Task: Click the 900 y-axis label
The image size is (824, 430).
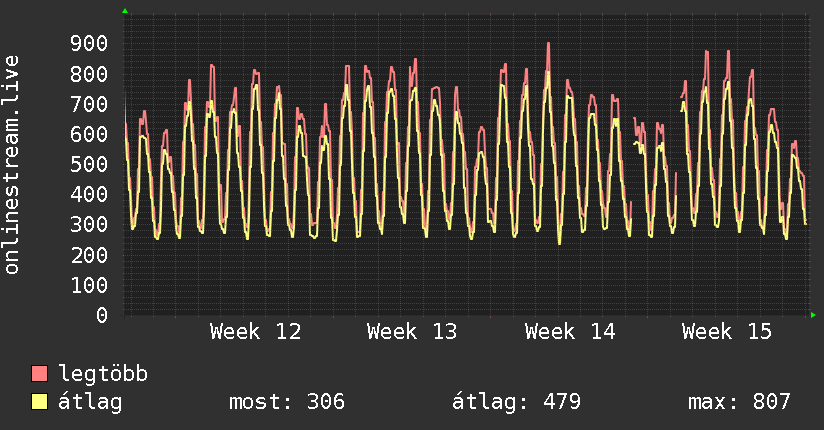Action: [x=89, y=44]
